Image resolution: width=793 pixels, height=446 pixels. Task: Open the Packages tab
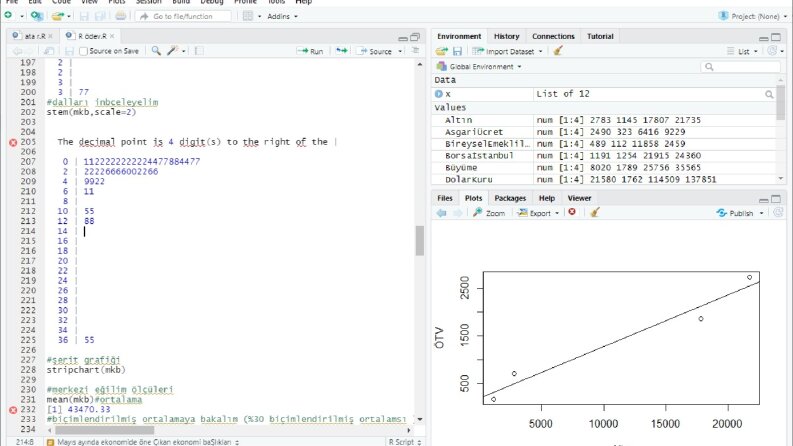point(510,198)
